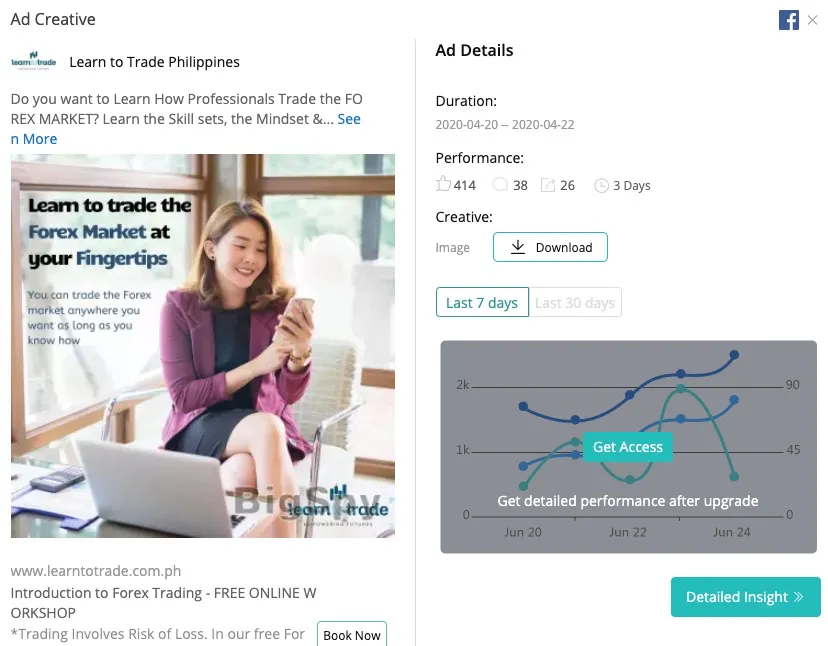Screen dimensions: 828x646
Task: Open Detailed Insight
Action: [745, 596]
